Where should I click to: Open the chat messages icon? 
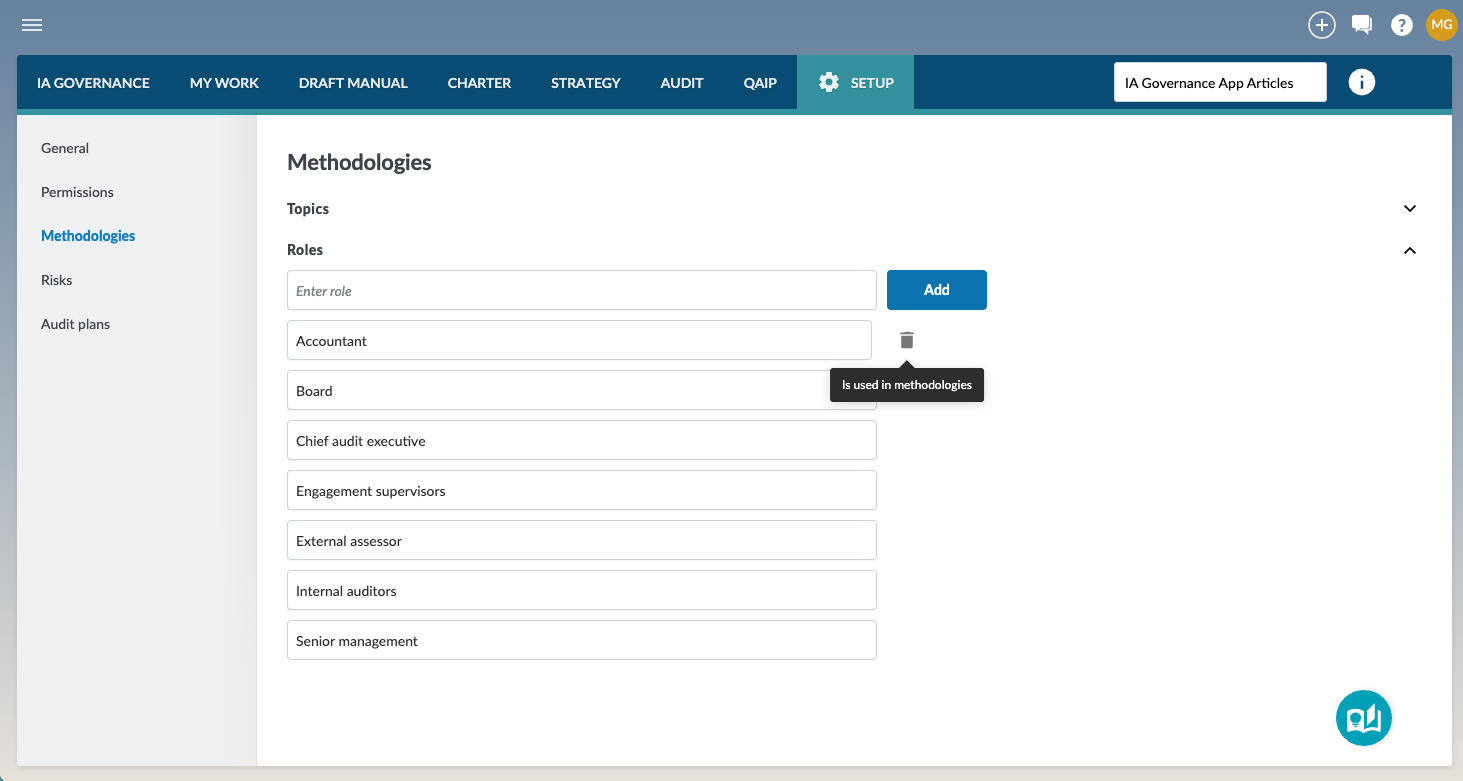pyautogui.click(x=1361, y=25)
